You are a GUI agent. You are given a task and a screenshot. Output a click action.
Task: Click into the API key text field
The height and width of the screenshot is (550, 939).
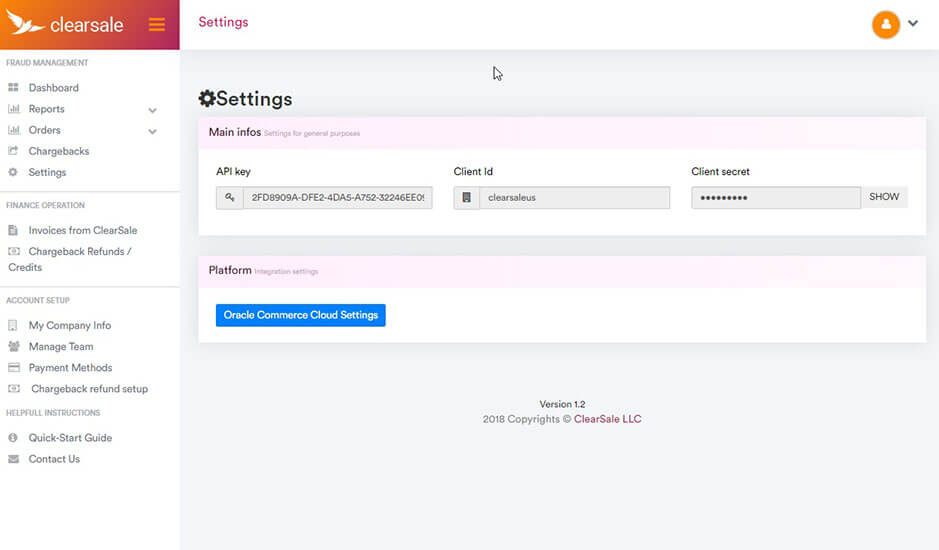[x=337, y=198]
